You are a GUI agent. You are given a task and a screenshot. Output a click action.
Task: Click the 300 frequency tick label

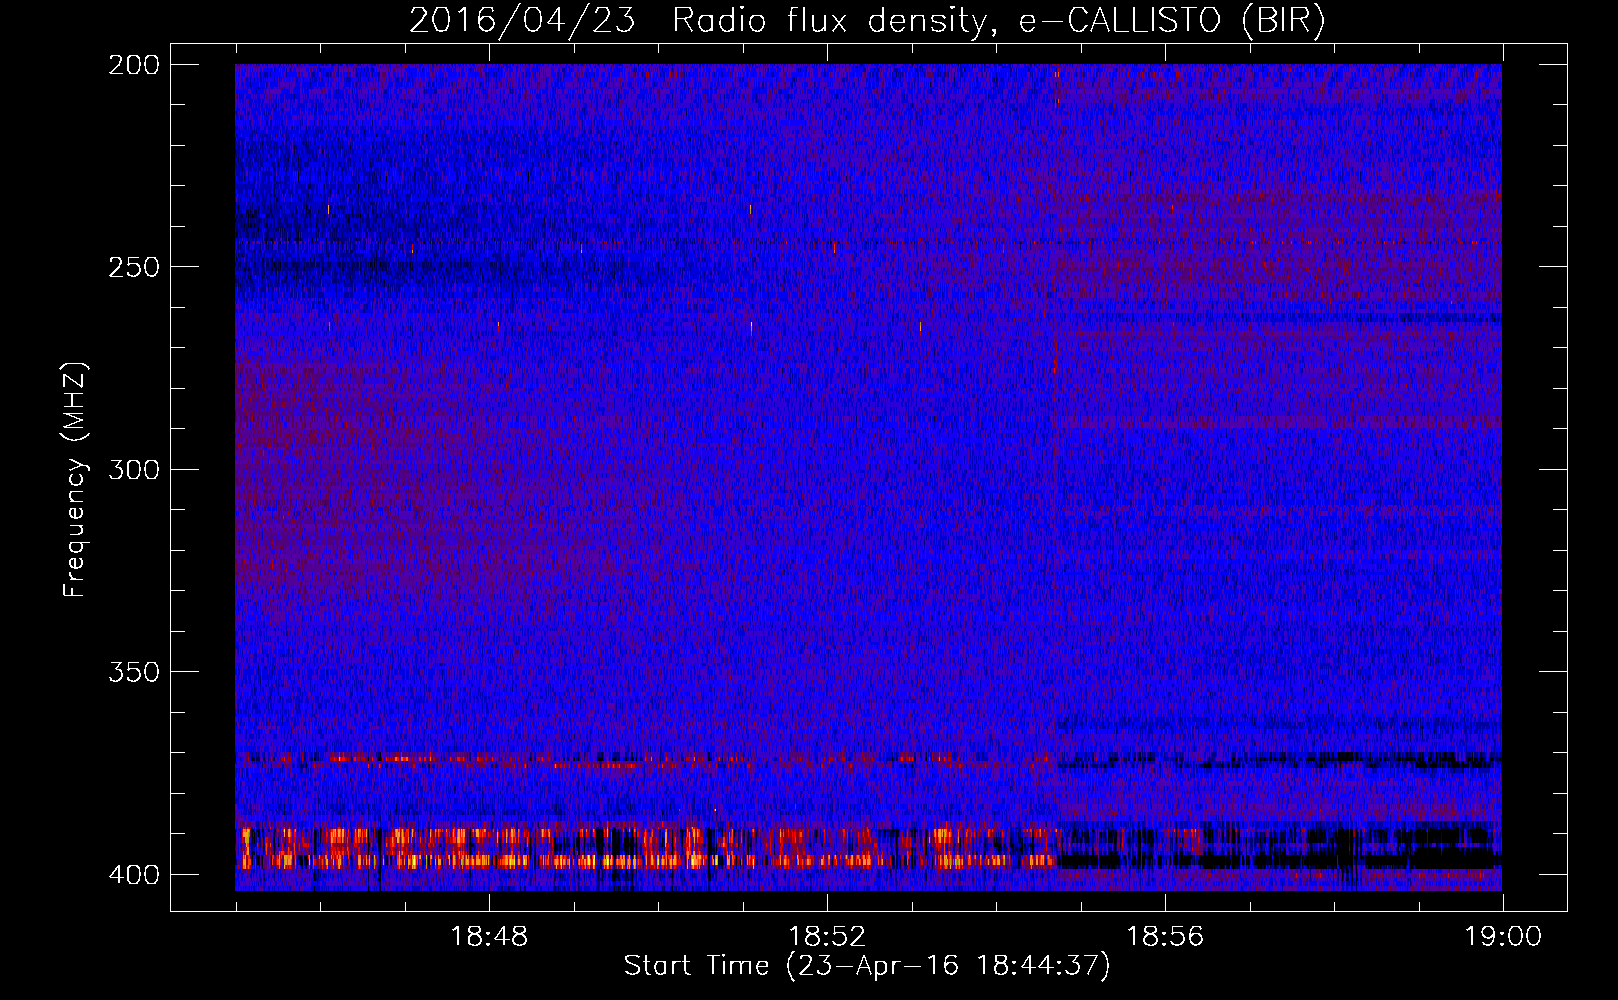pos(133,470)
